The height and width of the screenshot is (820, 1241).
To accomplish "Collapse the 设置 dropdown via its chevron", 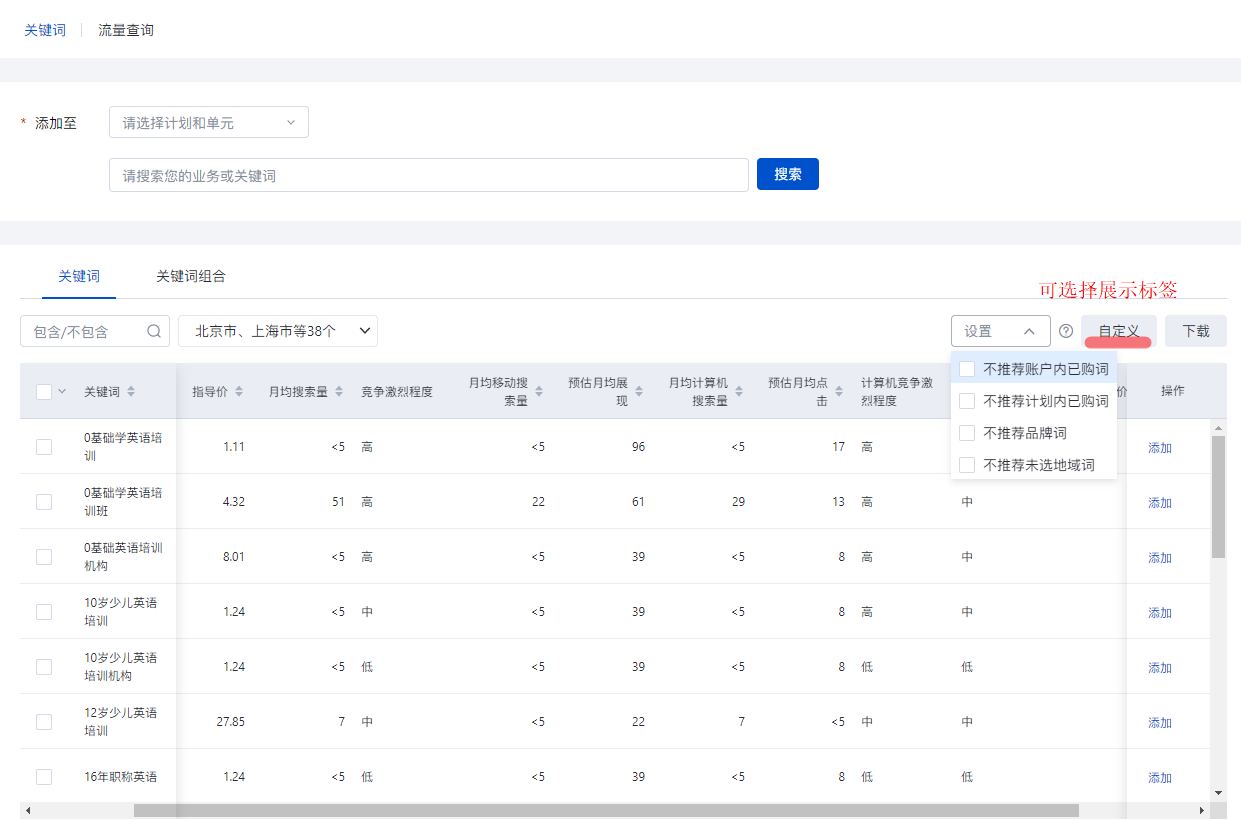I will 1030,331.
